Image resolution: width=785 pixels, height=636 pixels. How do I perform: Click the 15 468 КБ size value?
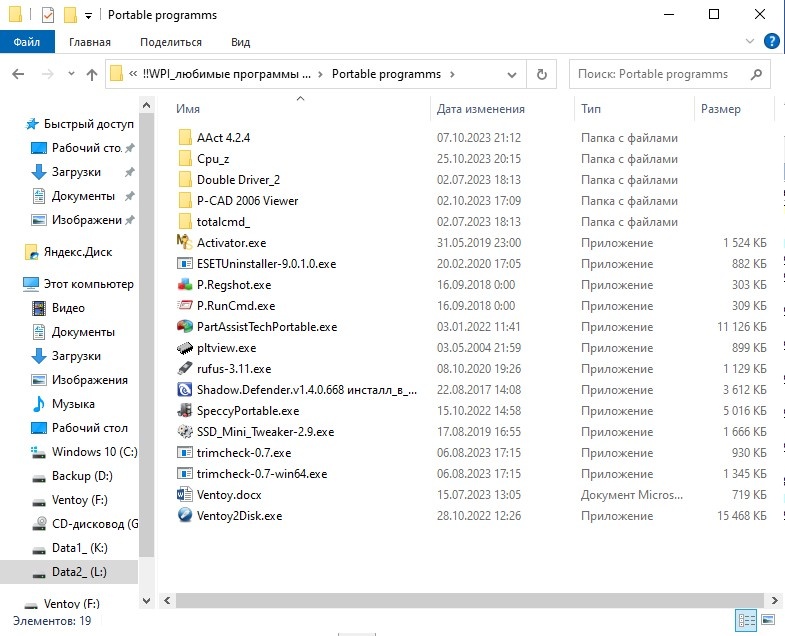(x=741, y=515)
